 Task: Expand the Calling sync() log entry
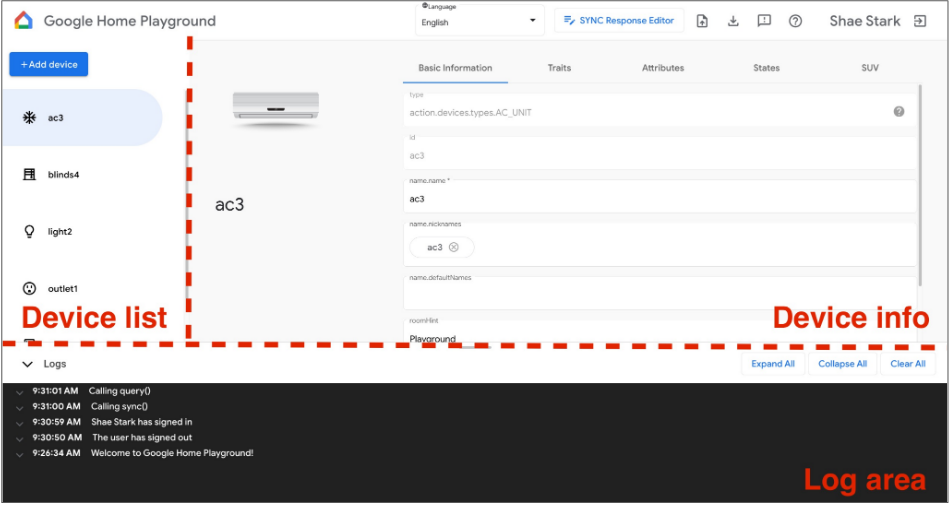pyautogui.click(x=20, y=407)
